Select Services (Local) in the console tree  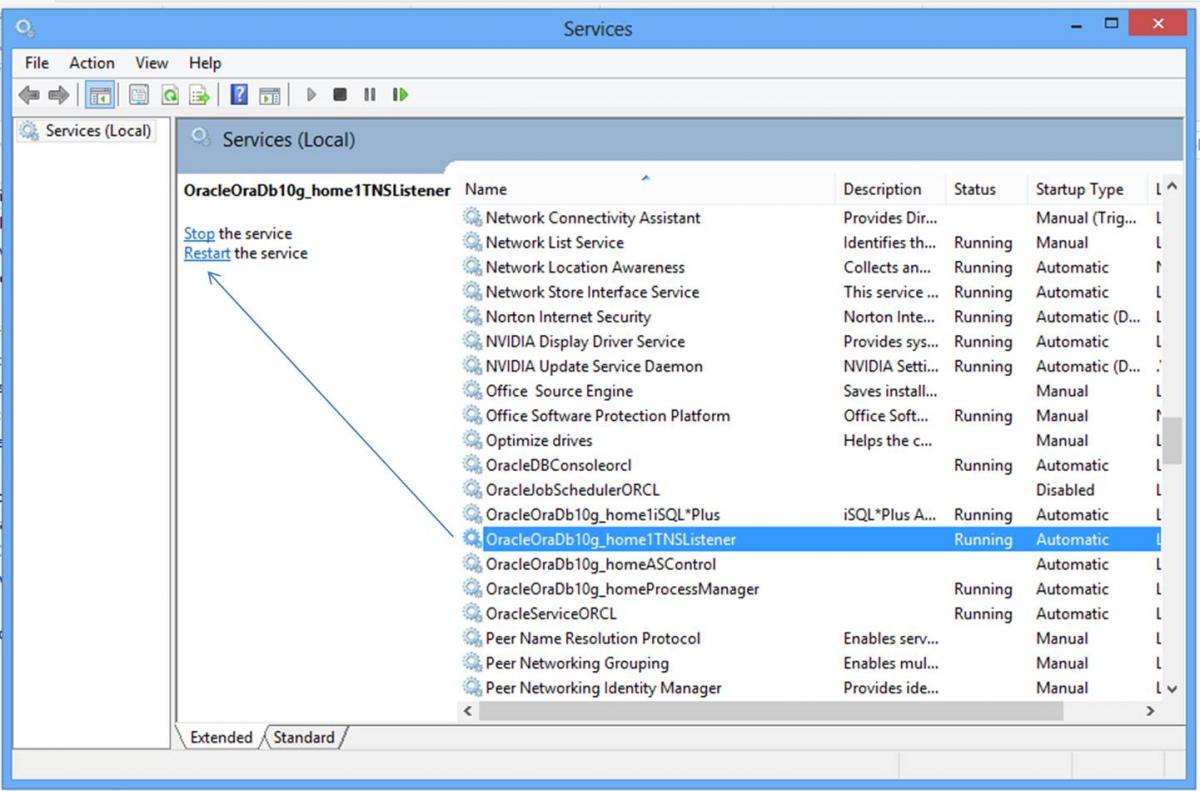(98, 131)
